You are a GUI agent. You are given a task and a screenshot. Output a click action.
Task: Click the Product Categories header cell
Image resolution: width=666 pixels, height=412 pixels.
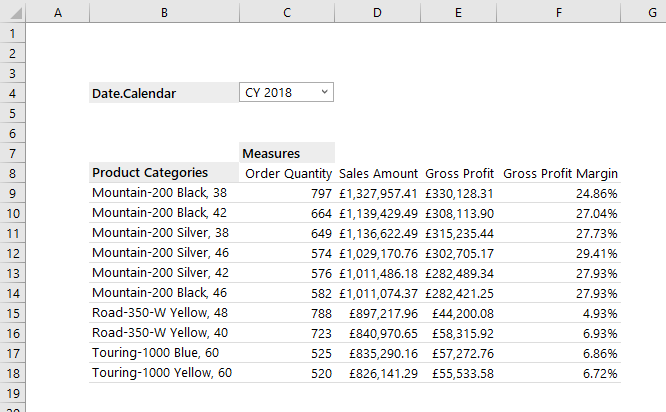click(x=150, y=172)
